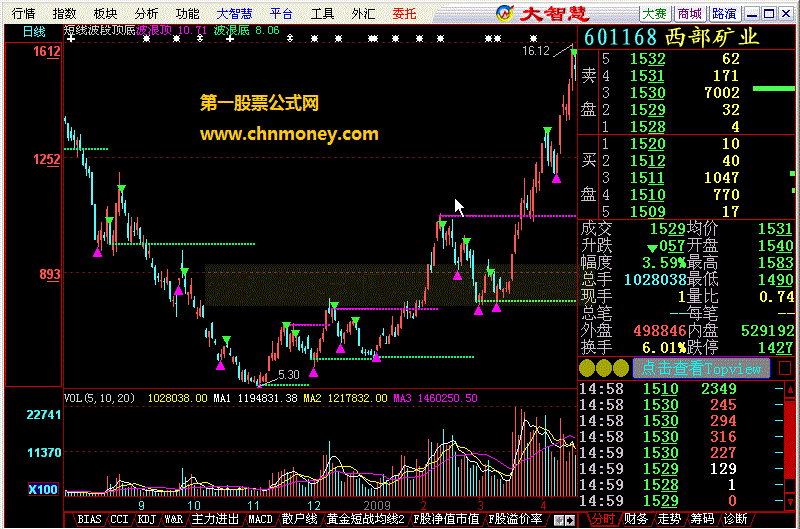Minimize the 大智慧 window

click(752, 14)
